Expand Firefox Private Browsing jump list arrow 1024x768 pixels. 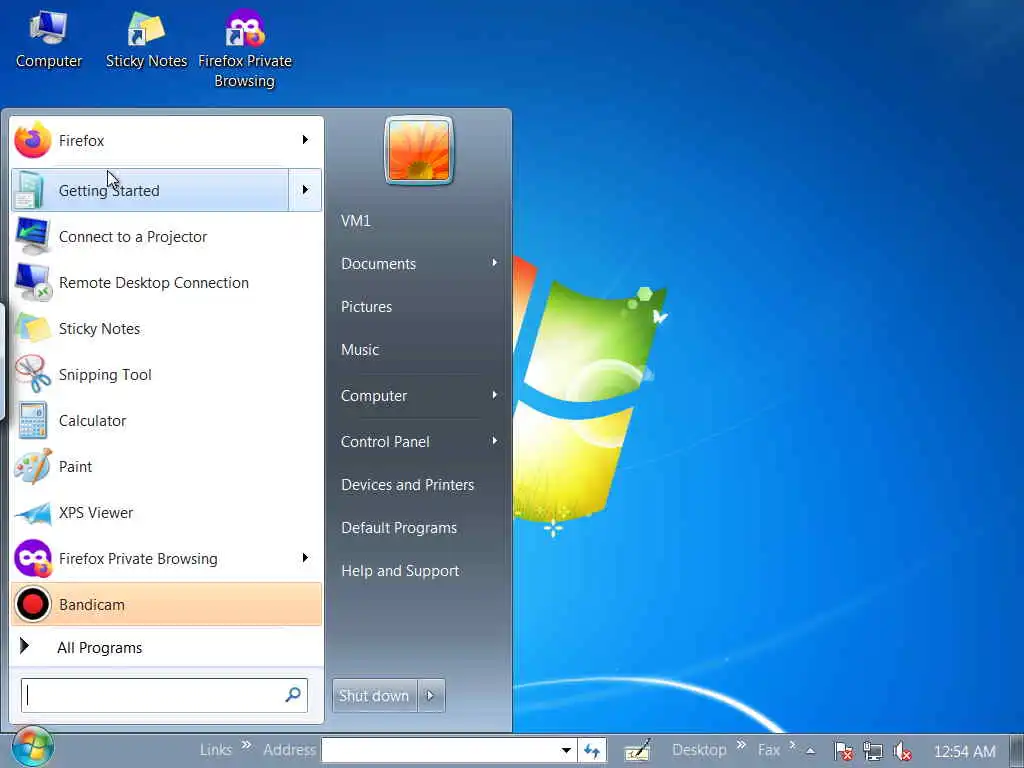coord(305,558)
